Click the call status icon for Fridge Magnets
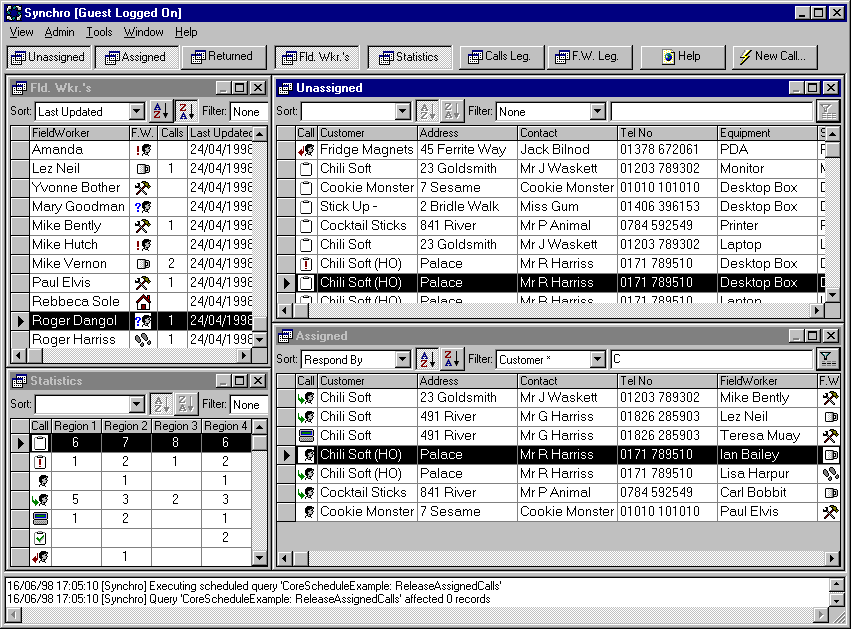851x629 pixels. [306, 150]
